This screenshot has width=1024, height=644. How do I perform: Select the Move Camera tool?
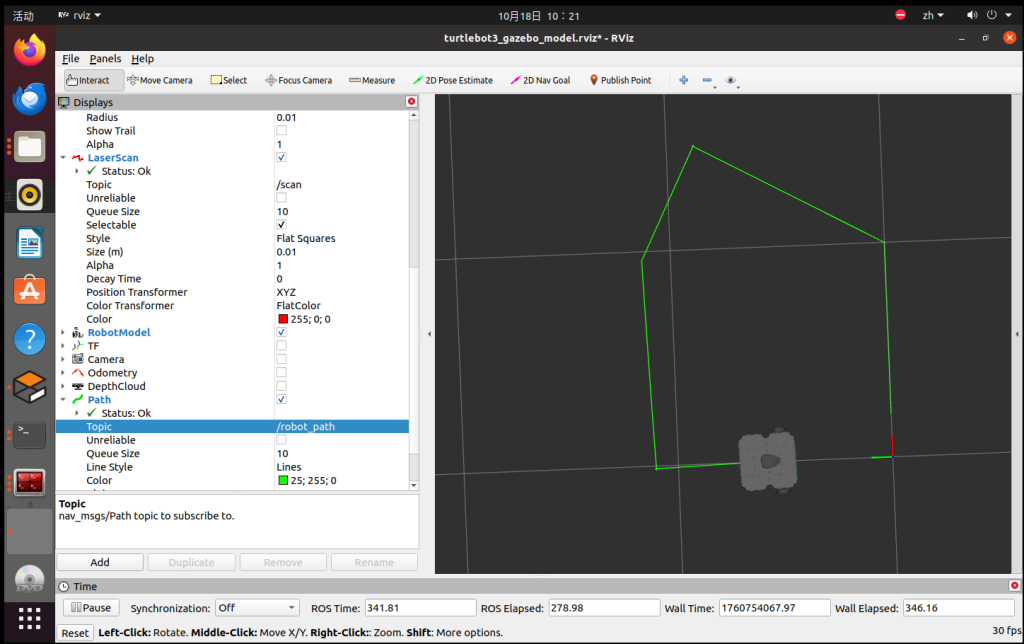pos(159,80)
